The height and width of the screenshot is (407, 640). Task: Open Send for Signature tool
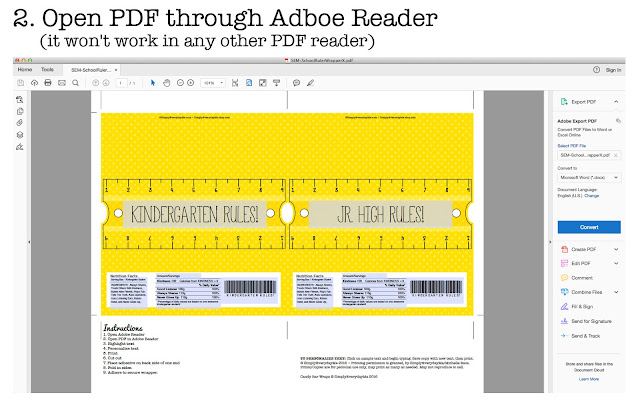[591, 321]
